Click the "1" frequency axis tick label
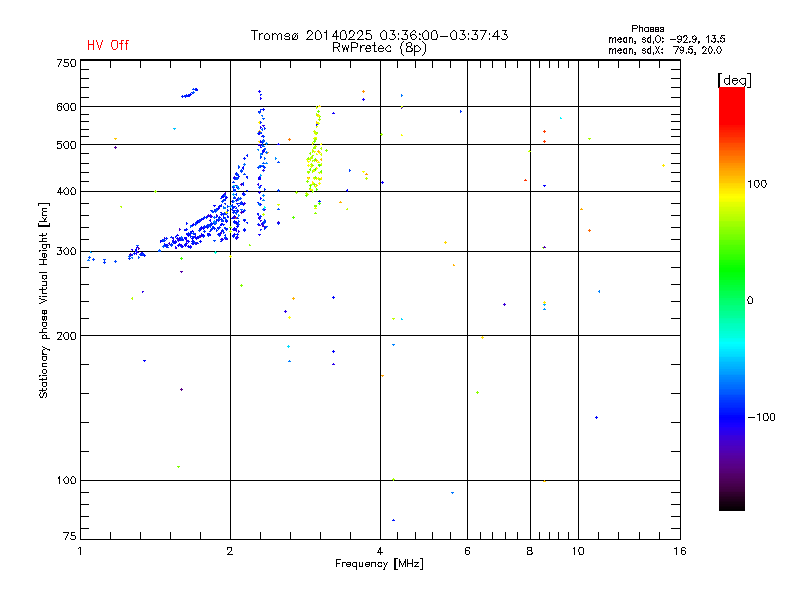 (x=80, y=551)
